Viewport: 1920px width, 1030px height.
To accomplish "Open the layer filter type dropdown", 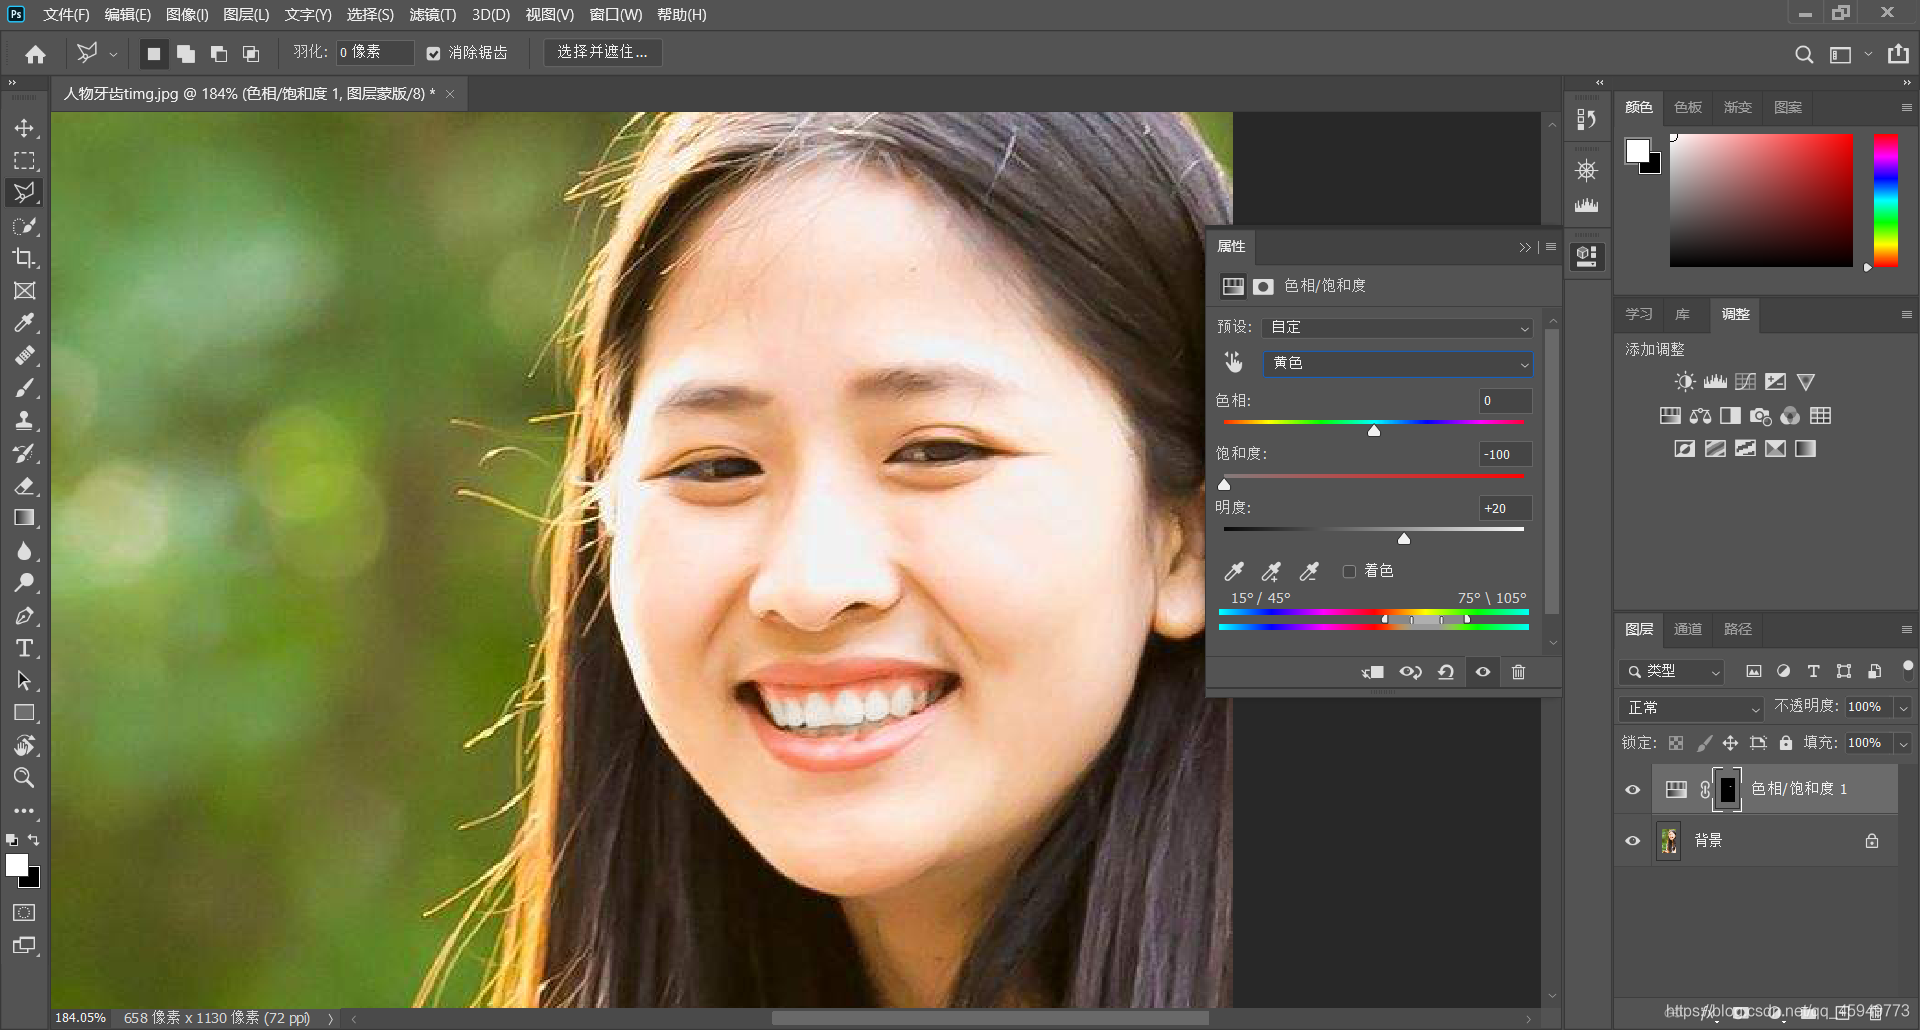I will click(x=1672, y=672).
